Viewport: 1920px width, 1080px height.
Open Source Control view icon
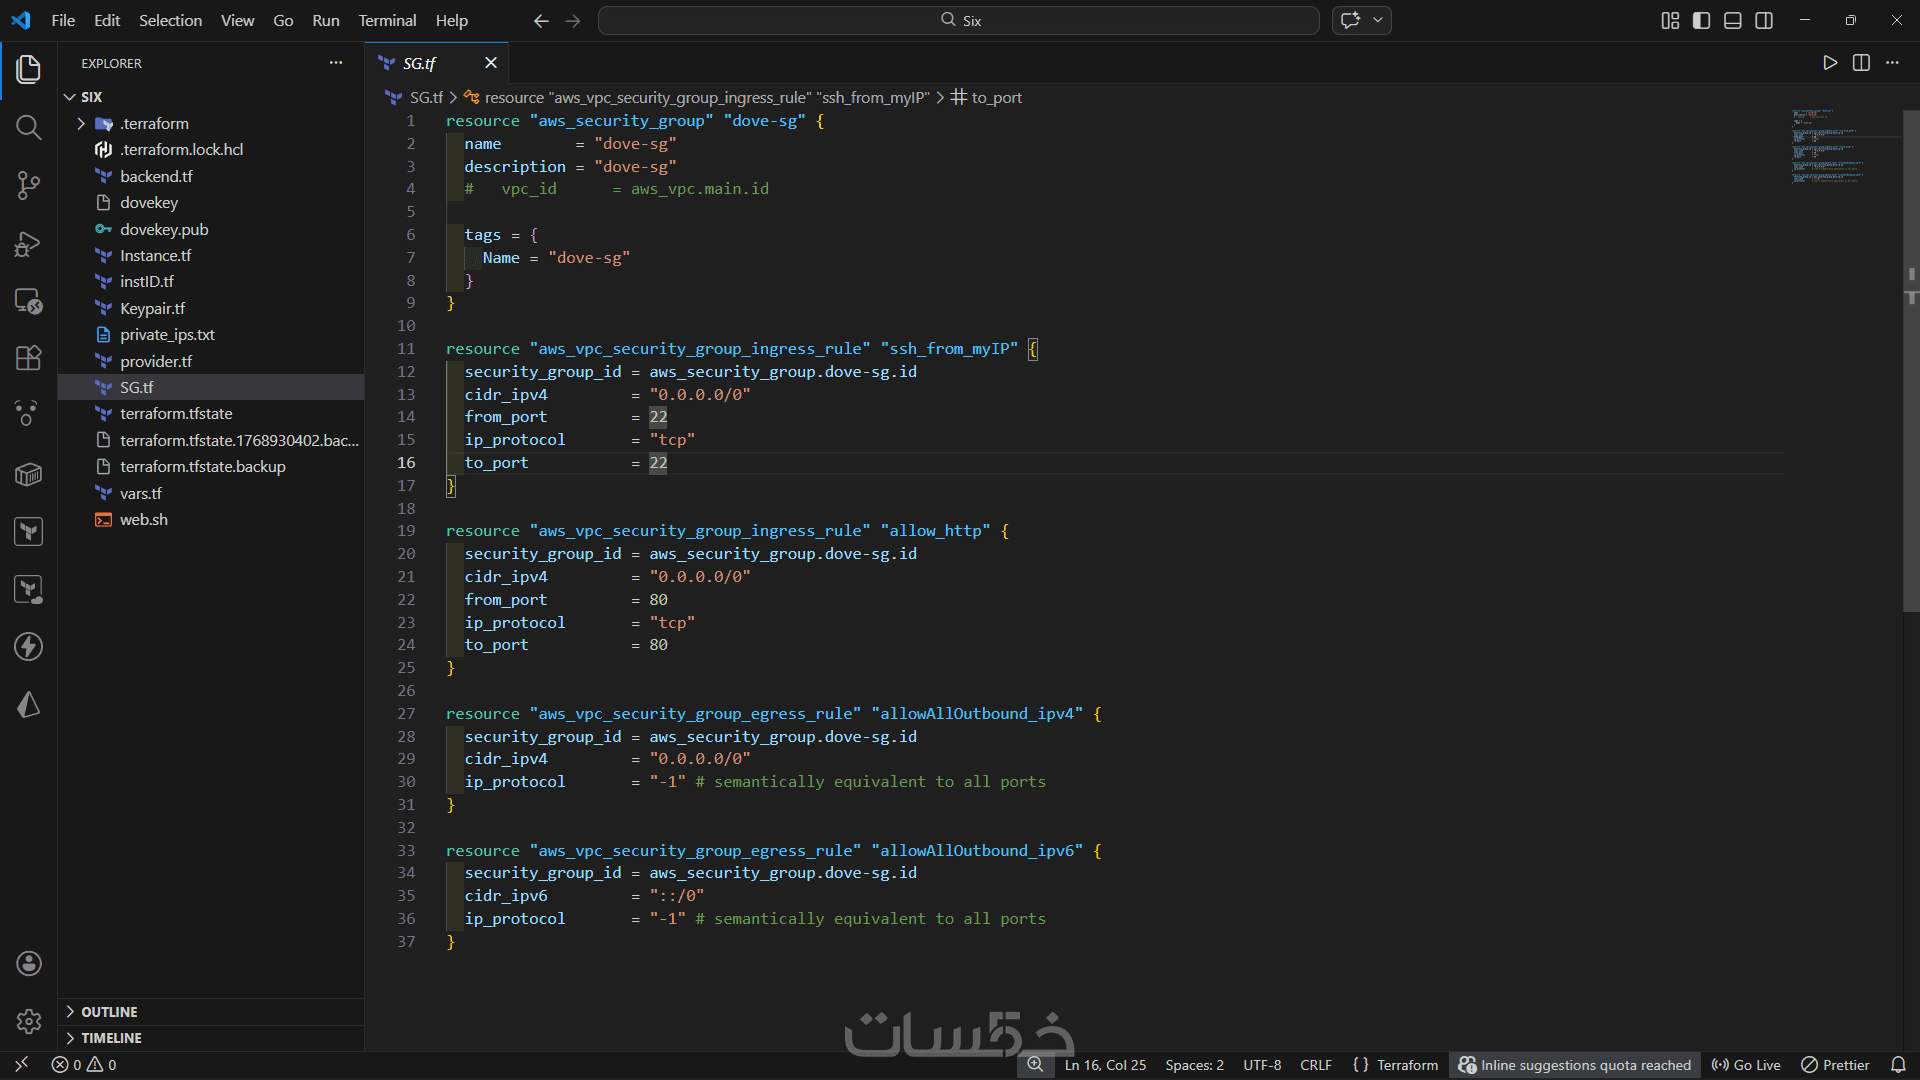[x=28, y=185]
